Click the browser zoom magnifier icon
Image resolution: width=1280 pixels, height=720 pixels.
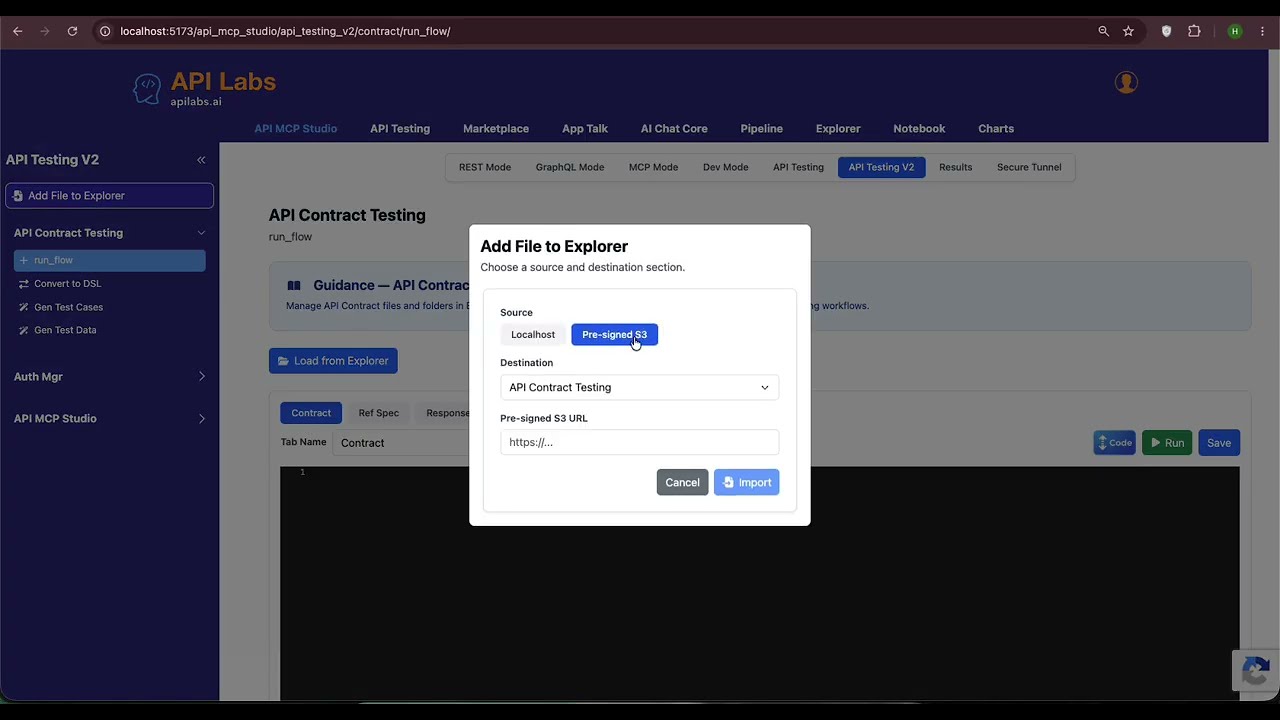[1104, 31]
